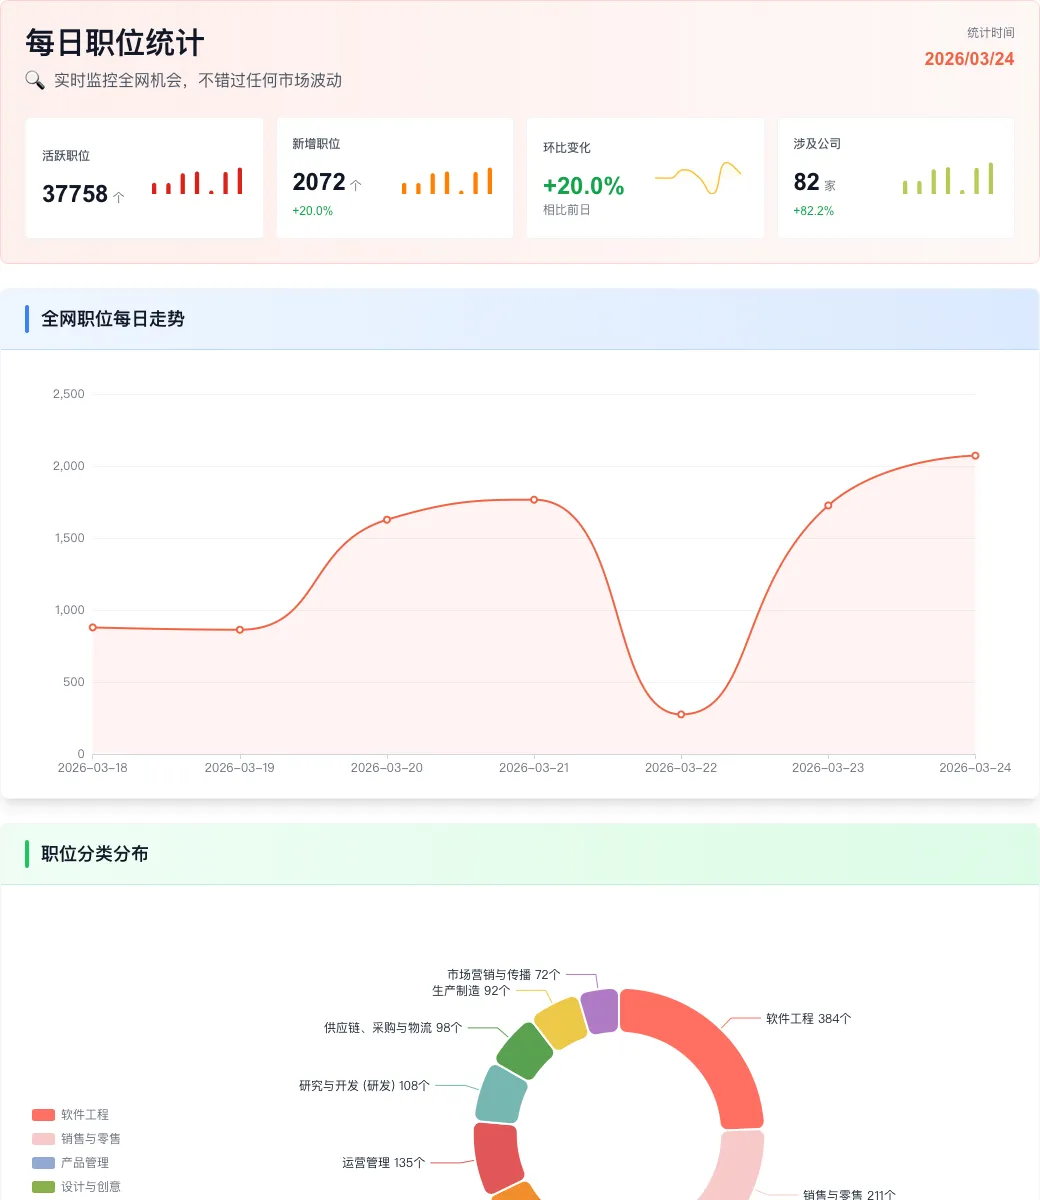Click the 生产制造 92个 pie label

(471, 991)
